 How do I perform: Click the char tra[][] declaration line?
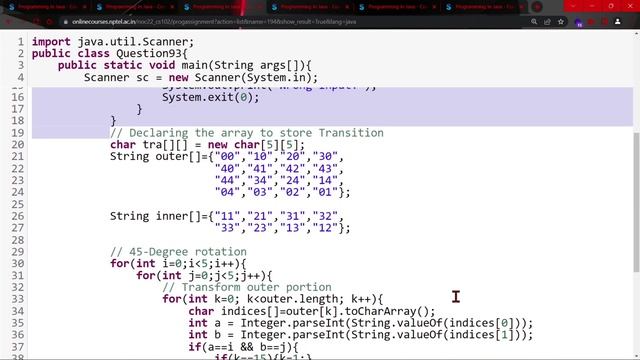point(207,144)
